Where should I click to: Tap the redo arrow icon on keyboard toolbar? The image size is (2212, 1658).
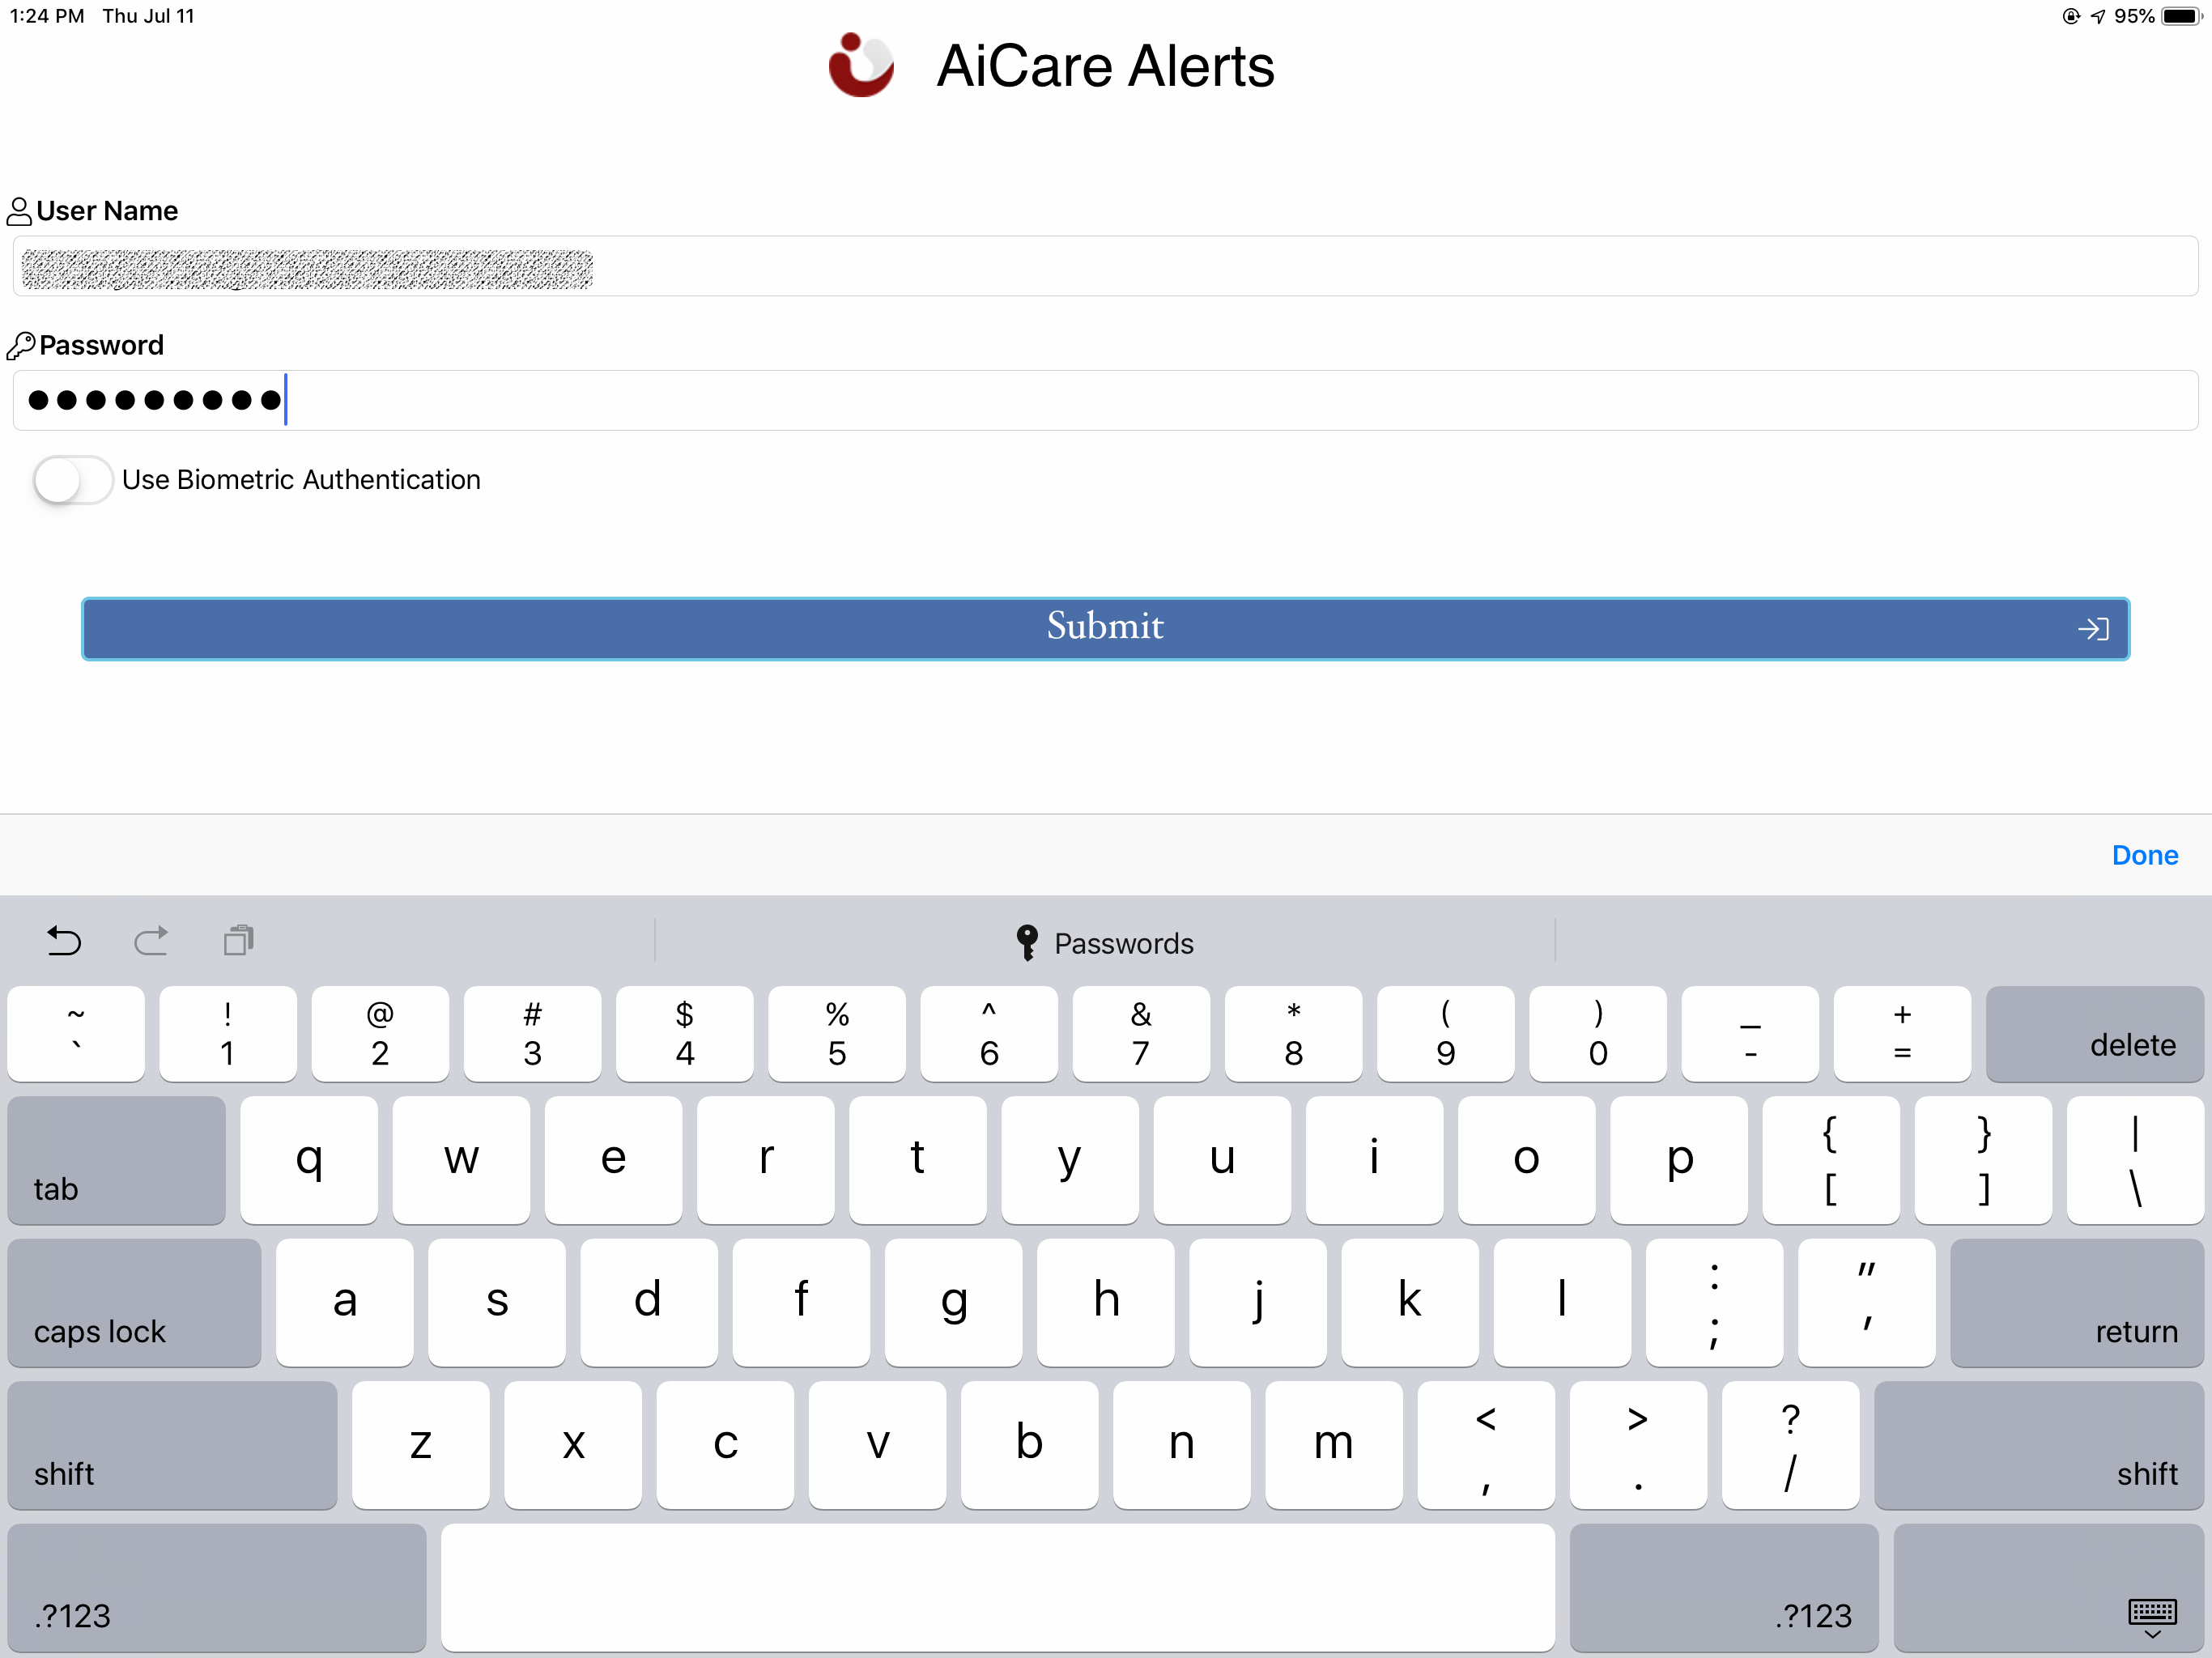pos(151,941)
